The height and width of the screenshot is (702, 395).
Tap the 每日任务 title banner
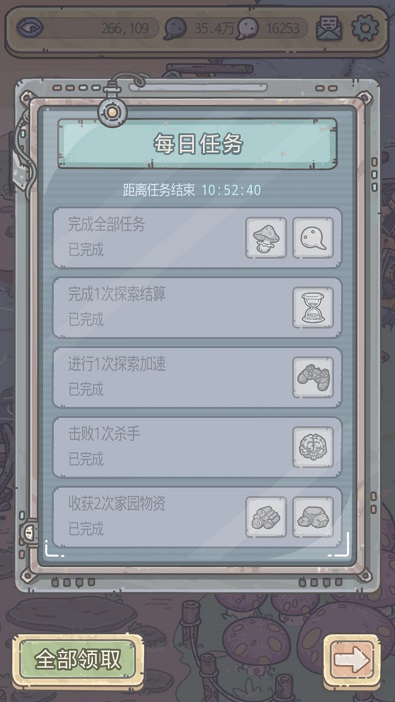198,144
